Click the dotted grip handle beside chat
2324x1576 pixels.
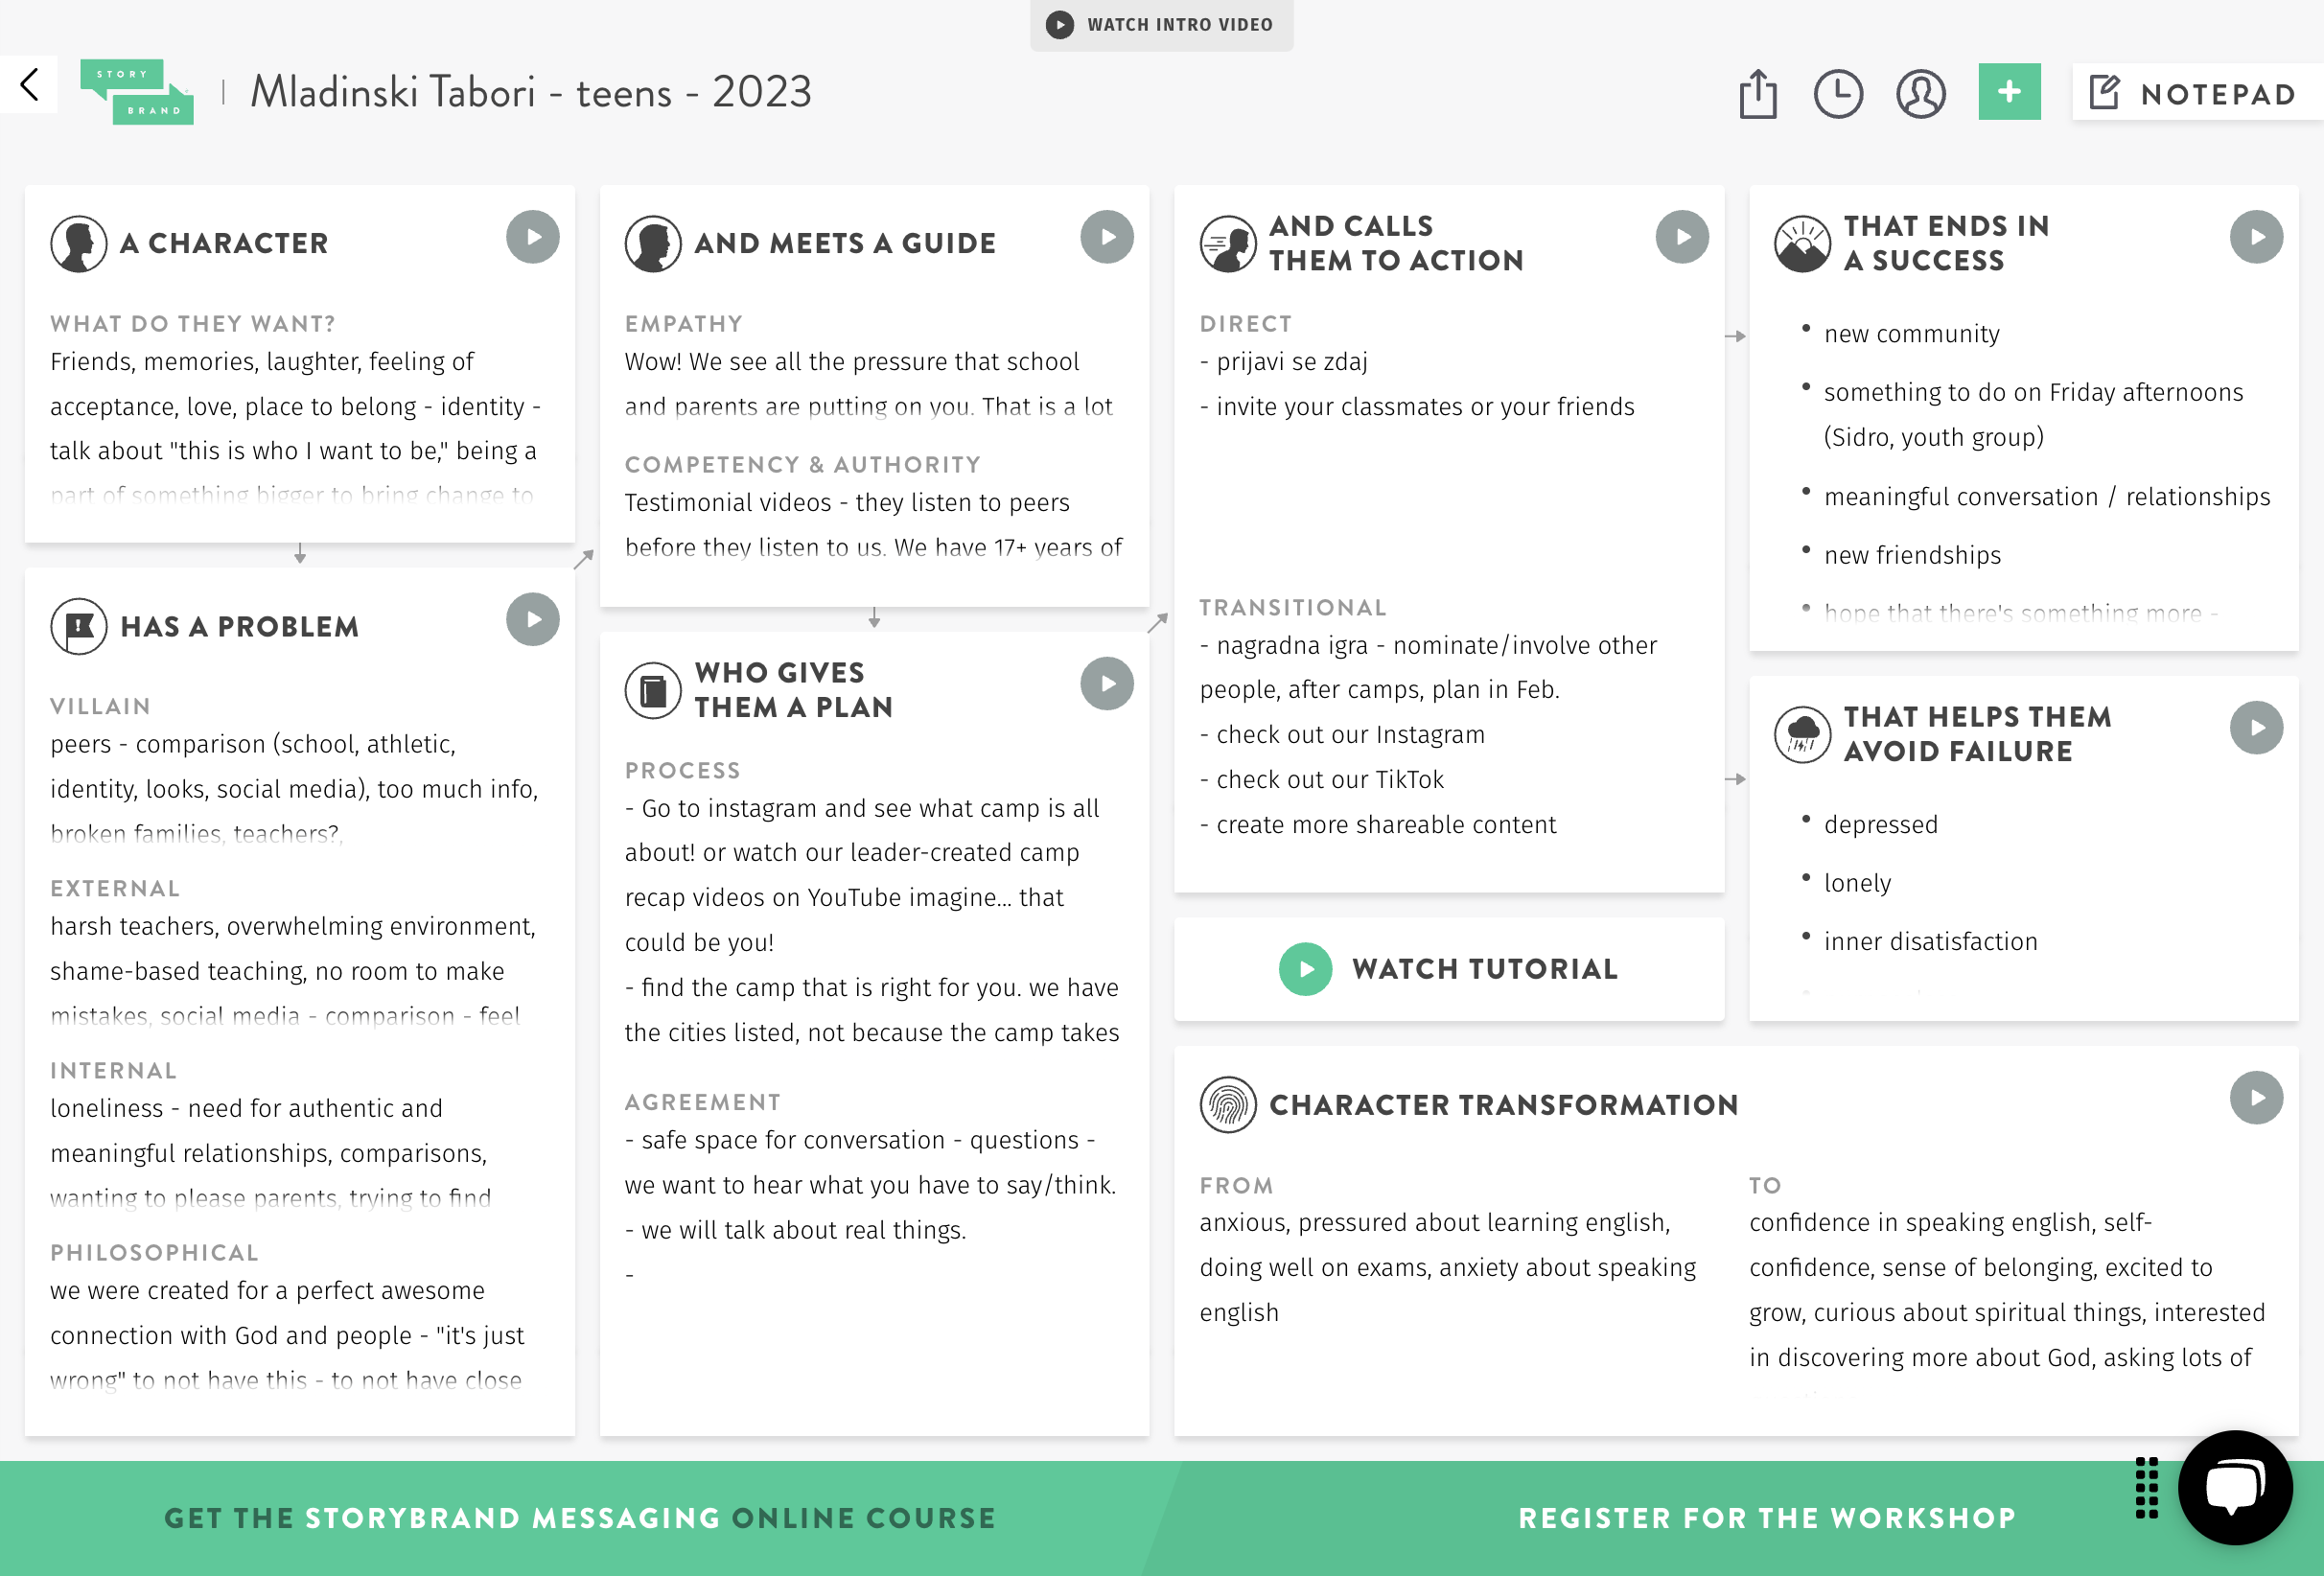pos(2146,1487)
